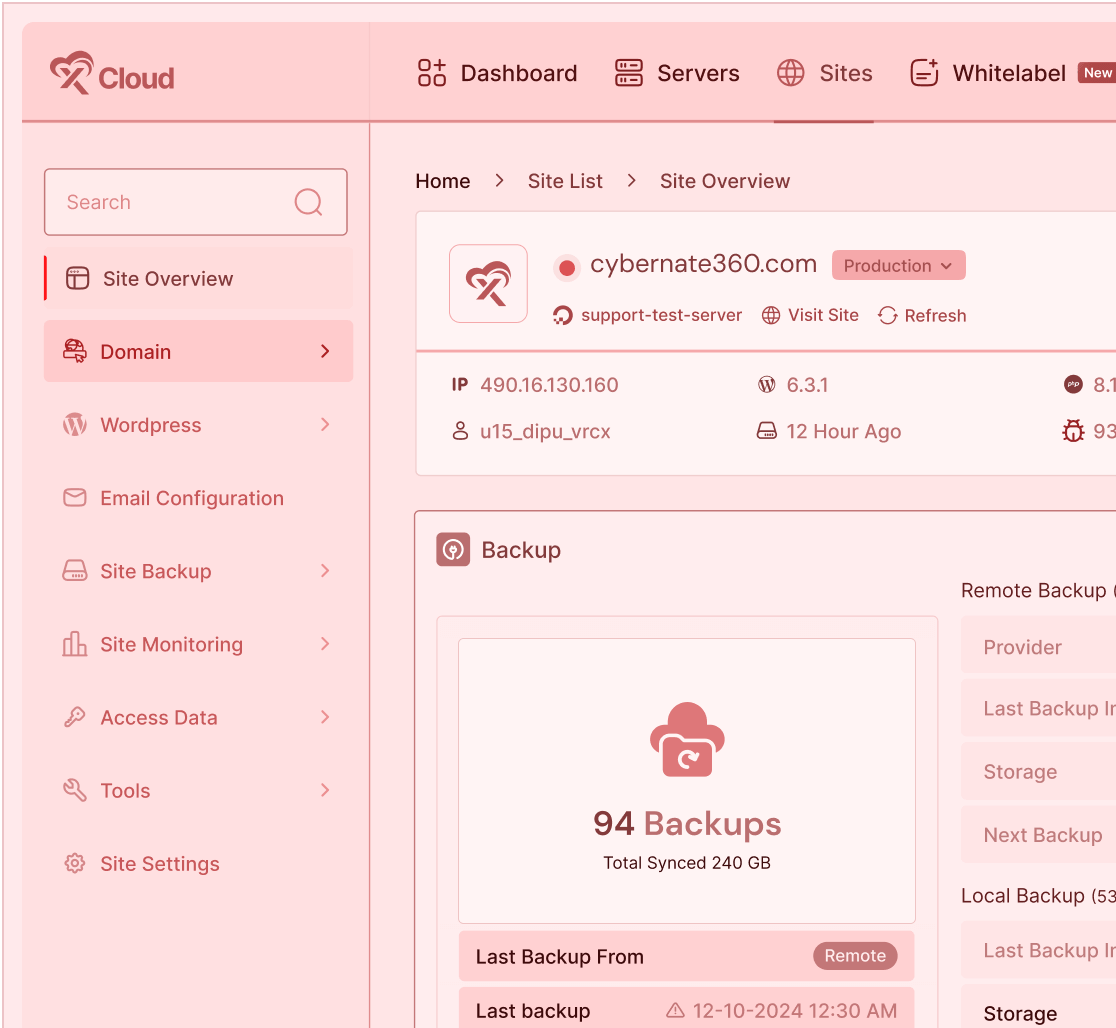Screen dimensions: 1116x1028
Task: Open the support-test-server link
Action: click(661, 316)
